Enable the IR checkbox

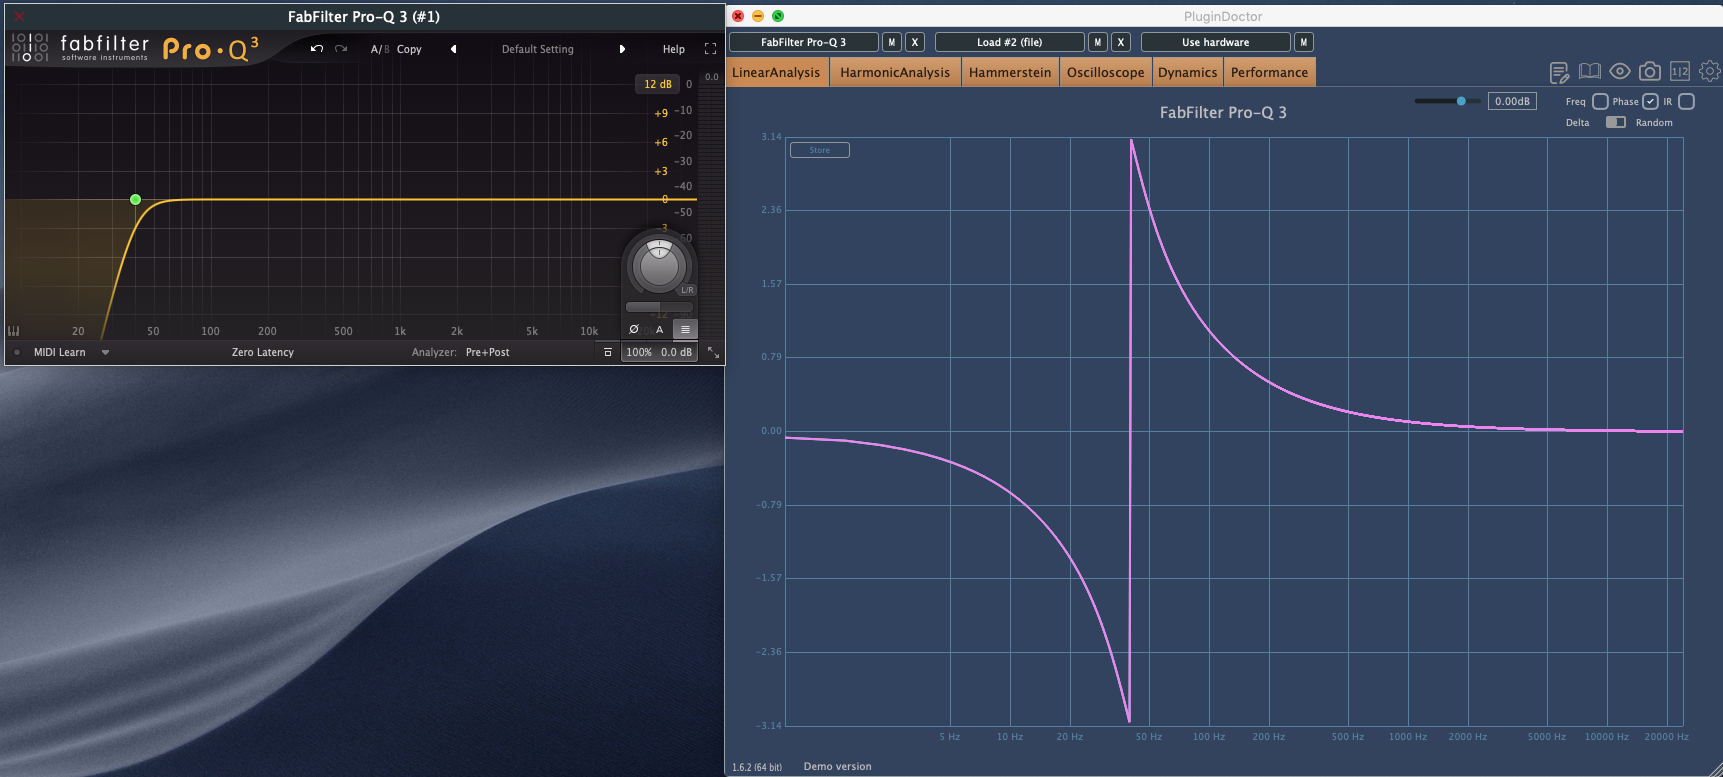tap(1687, 101)
